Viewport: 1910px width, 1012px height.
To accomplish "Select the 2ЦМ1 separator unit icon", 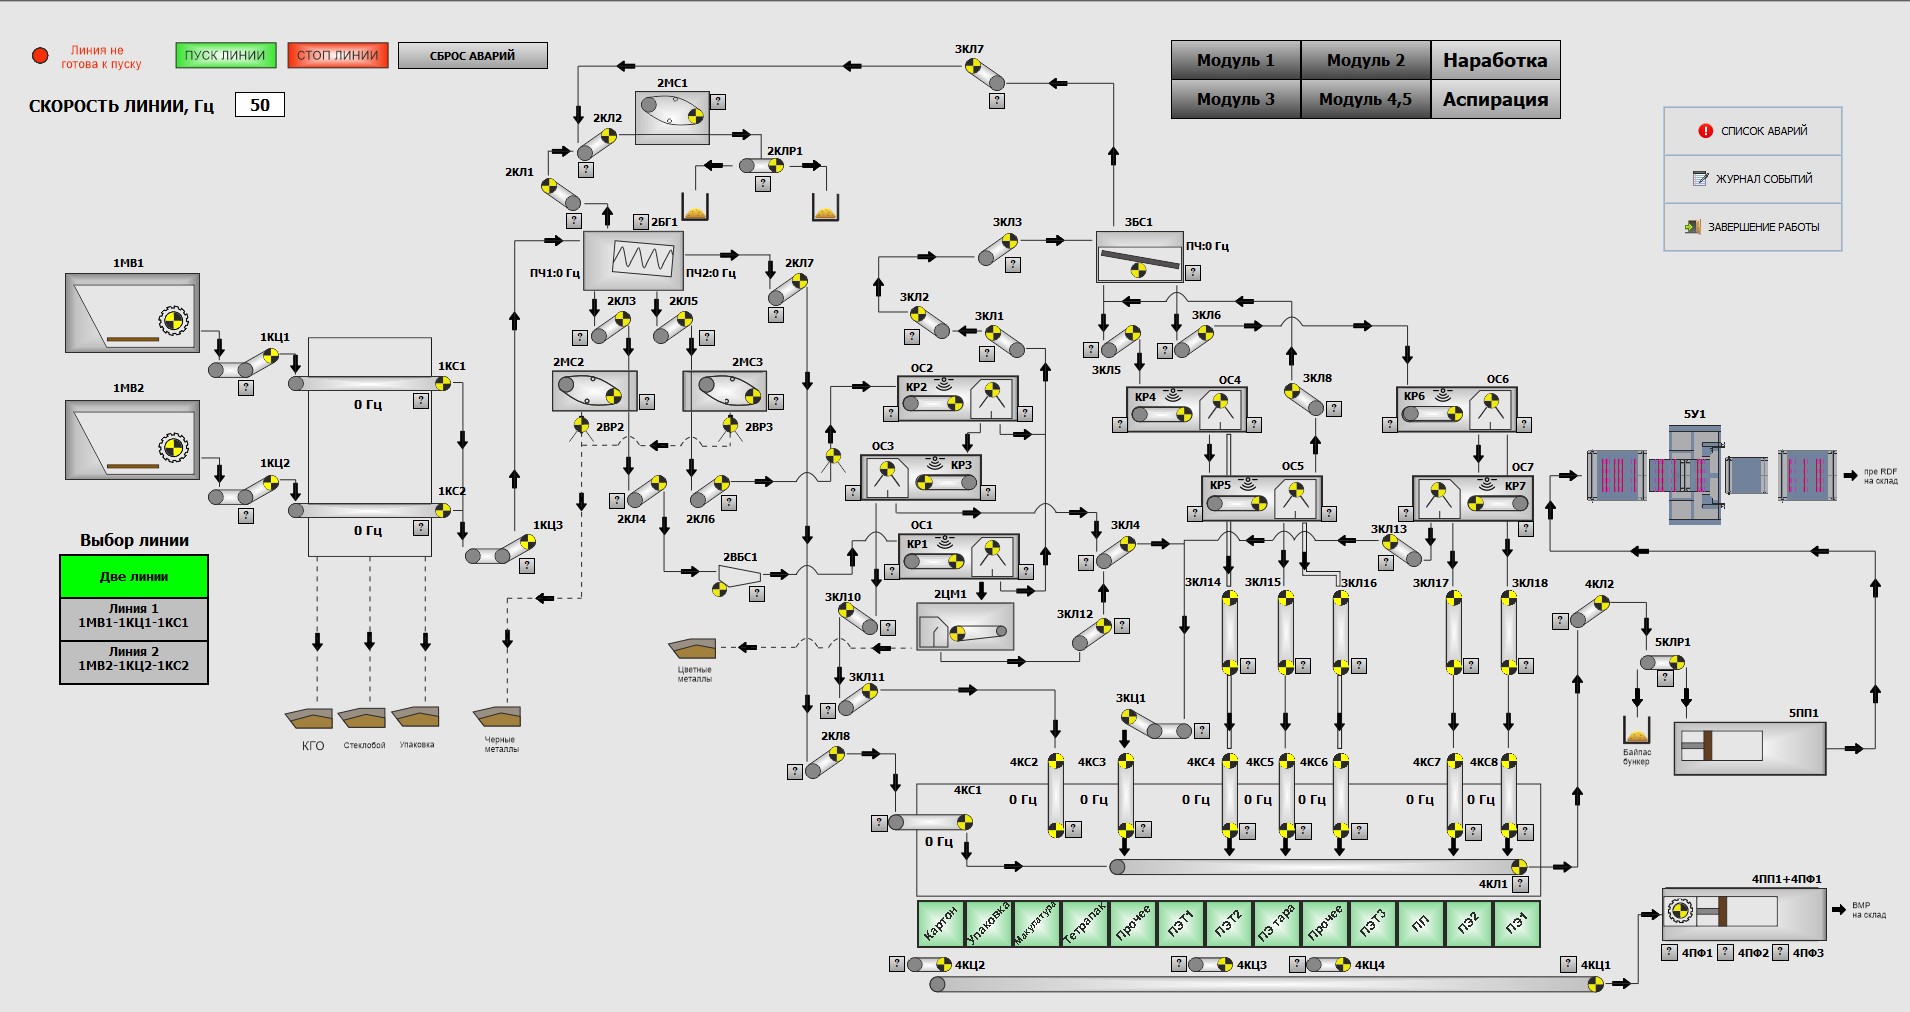I will click(x=965, y=627).
